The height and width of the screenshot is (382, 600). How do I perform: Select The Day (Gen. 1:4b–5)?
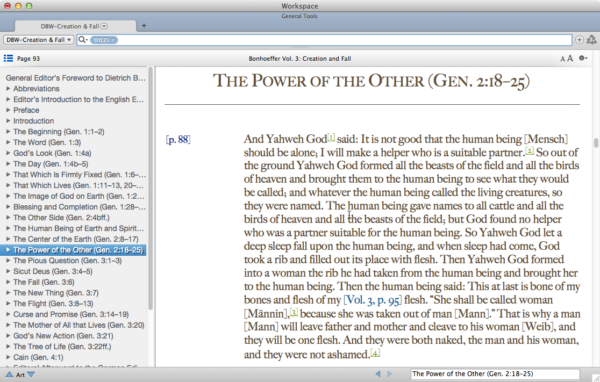(51, 163)
